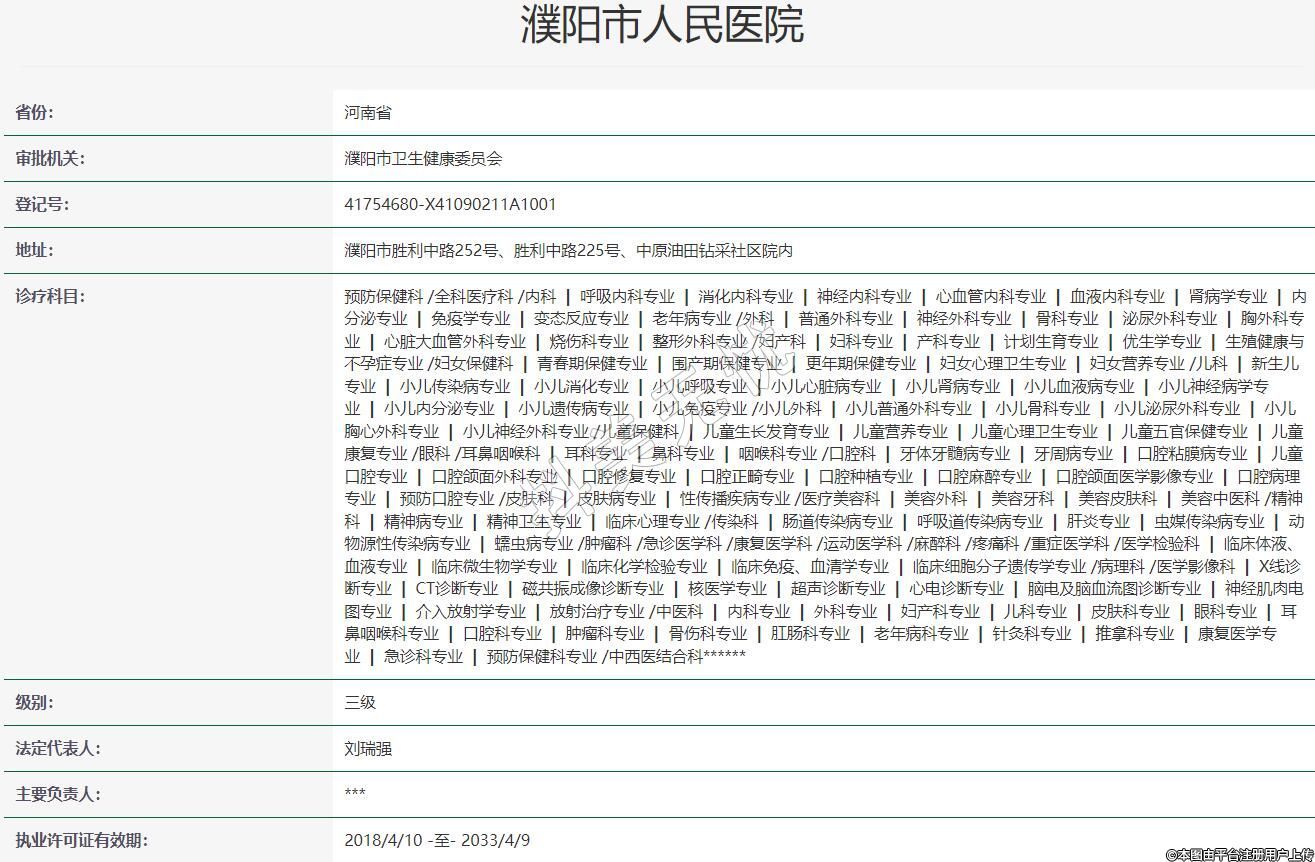
Task: Click the hospital title 濮阳市人民医院
Action: click(x=661, y=25)
